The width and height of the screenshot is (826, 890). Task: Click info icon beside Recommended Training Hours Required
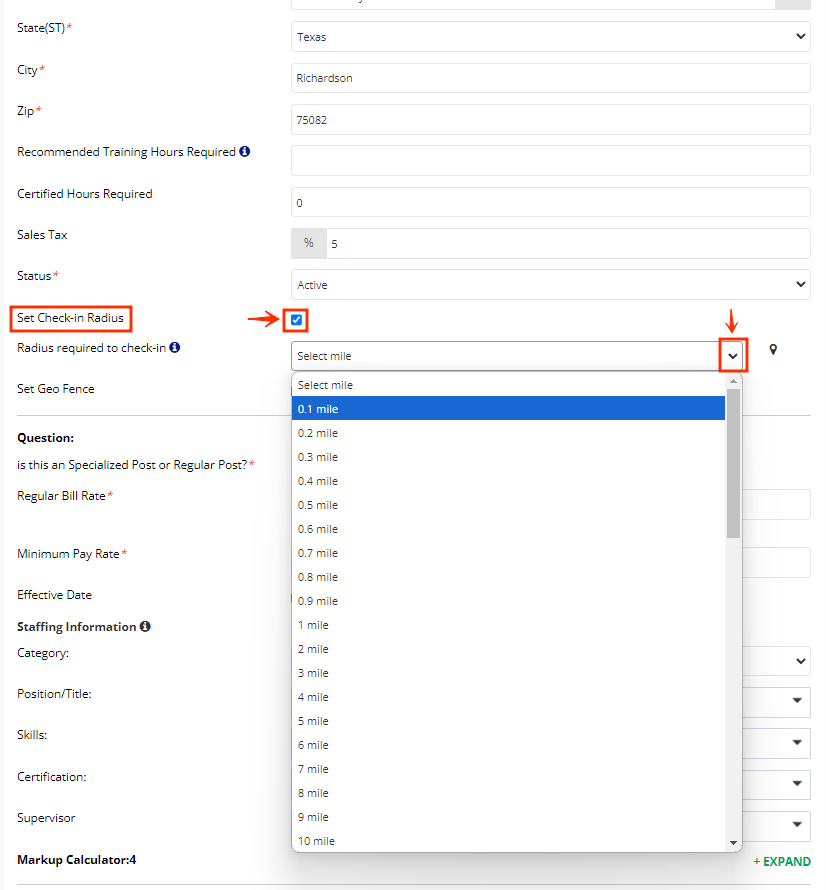[x=245, y=152]
